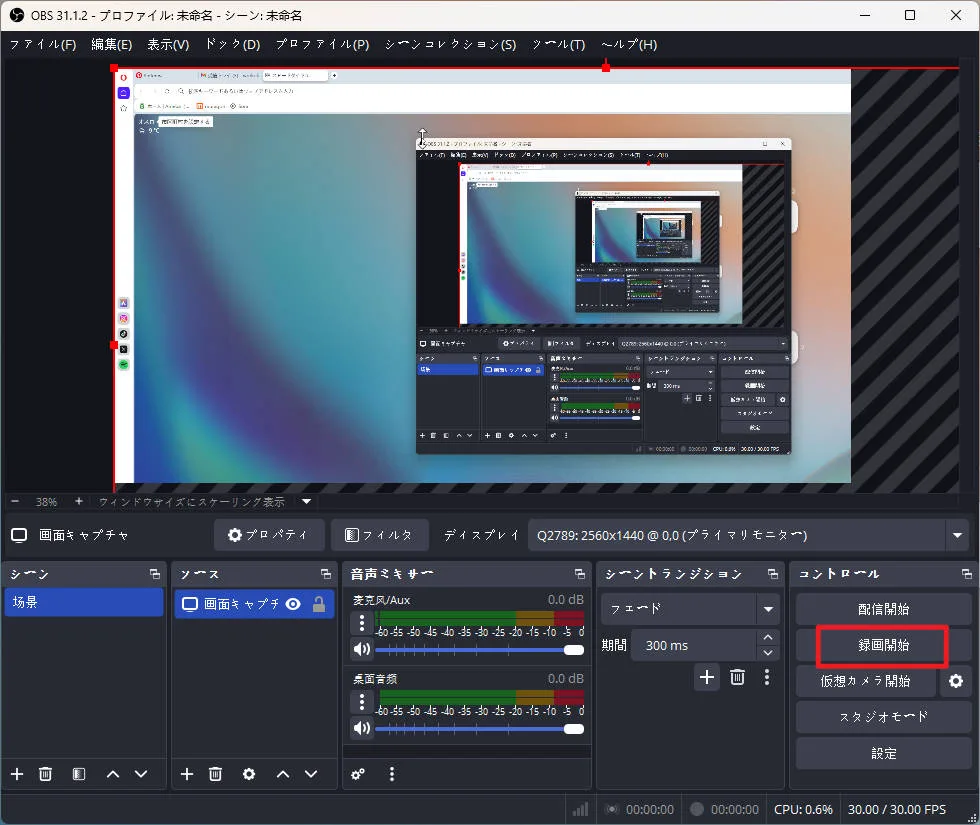The image size is (980, 825).
Task: Open the 編集(E) menu
Action: point(112,44)
